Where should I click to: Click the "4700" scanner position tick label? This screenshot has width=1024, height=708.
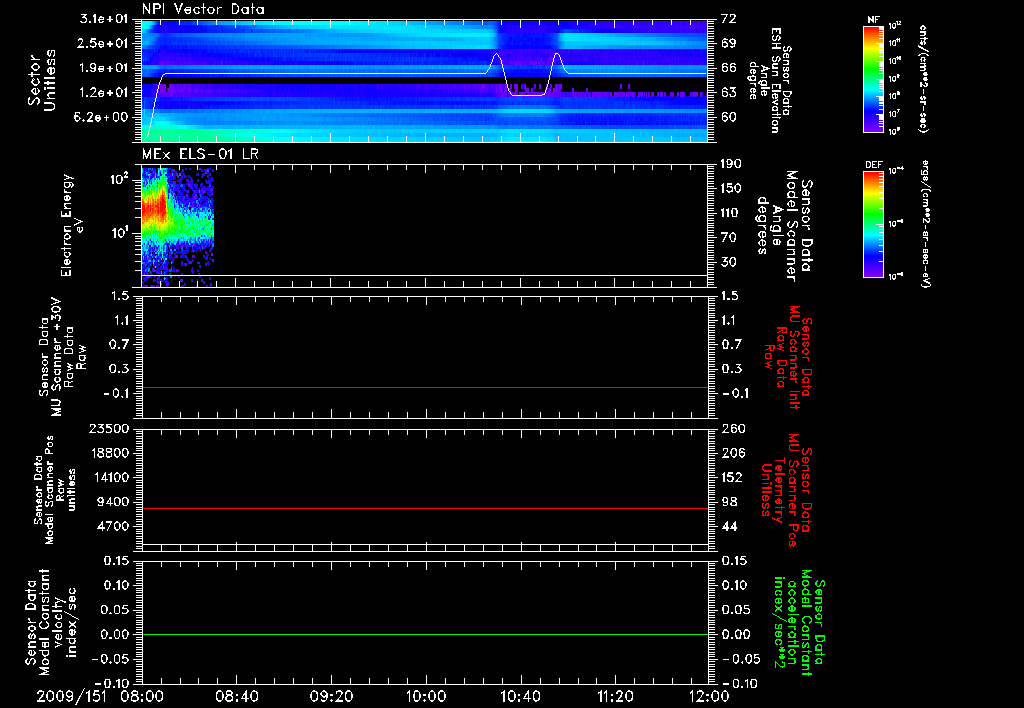click(x=112, y=526)
